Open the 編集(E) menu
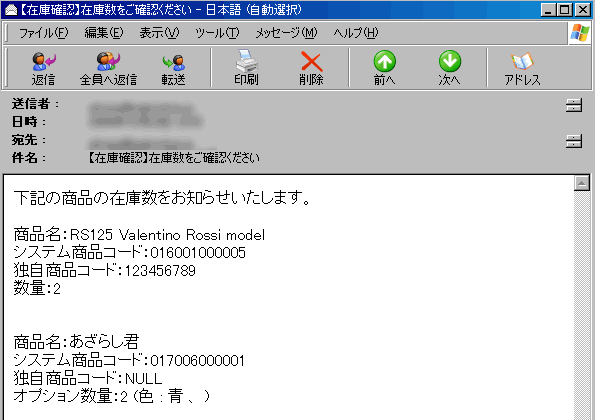Image resolution: width=595 pixels, height=420 pixels. tap(104, 33)
